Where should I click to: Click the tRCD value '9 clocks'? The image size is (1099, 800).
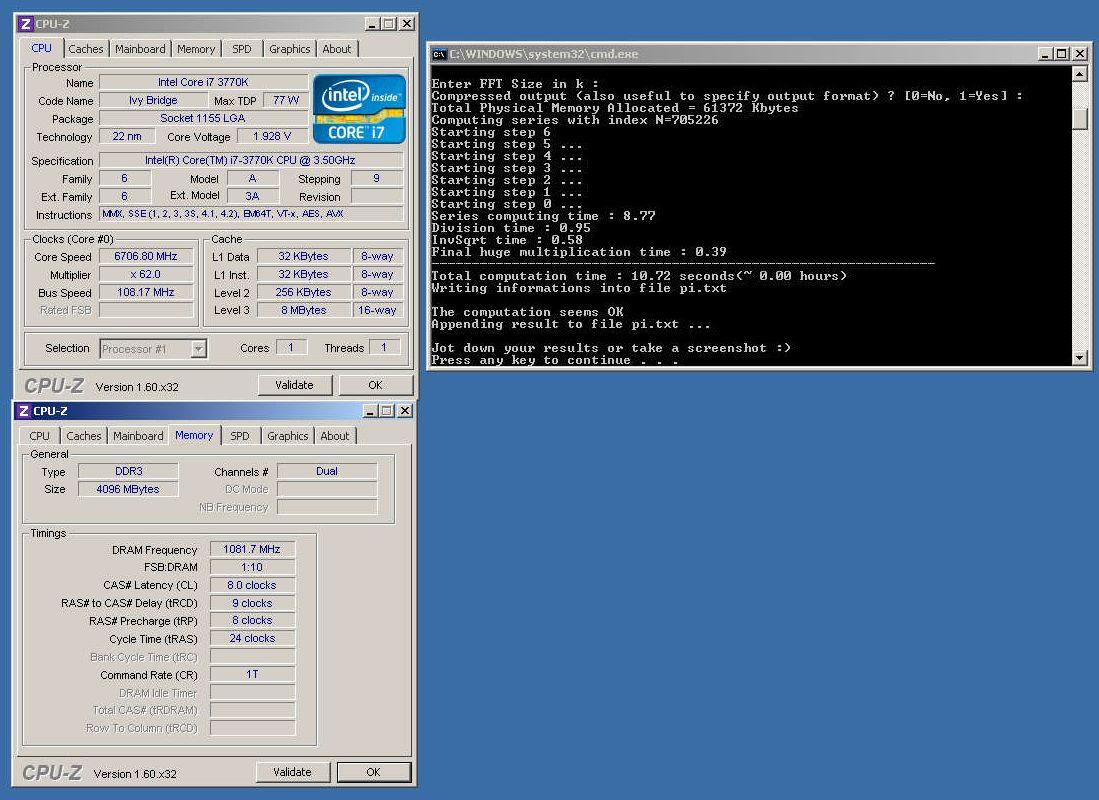(252, 603)
